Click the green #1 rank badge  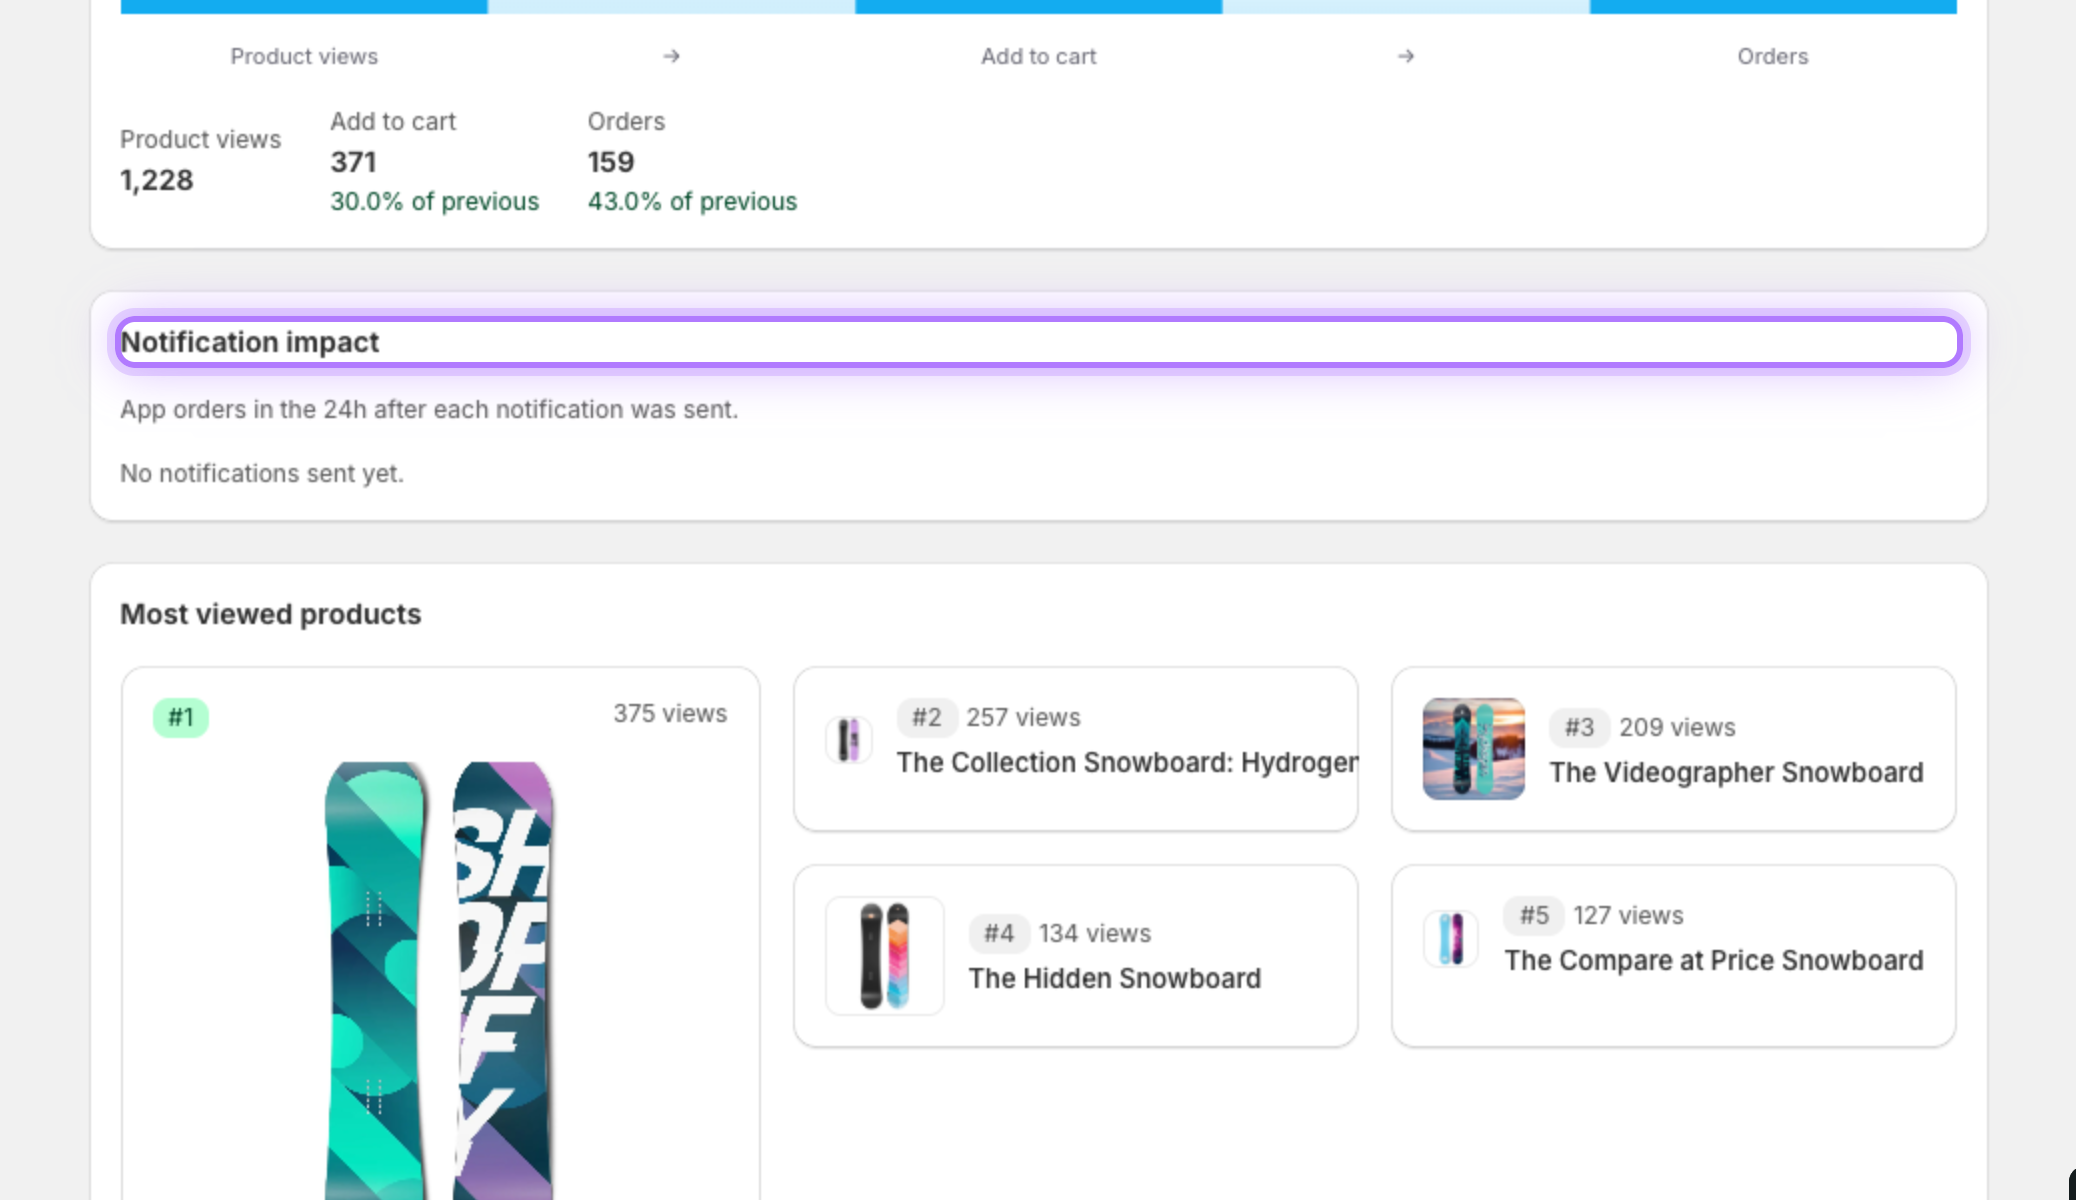[x=181, y=717]
